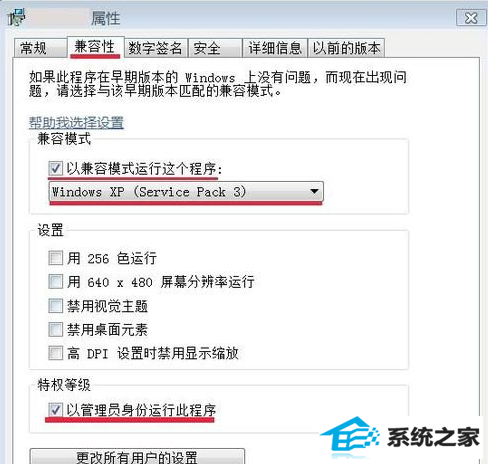Image resolution: width=488 pixels, height=464 pixels.
Task: Click the 系统之家 watermark logo
Action: [x=400, y=437]
